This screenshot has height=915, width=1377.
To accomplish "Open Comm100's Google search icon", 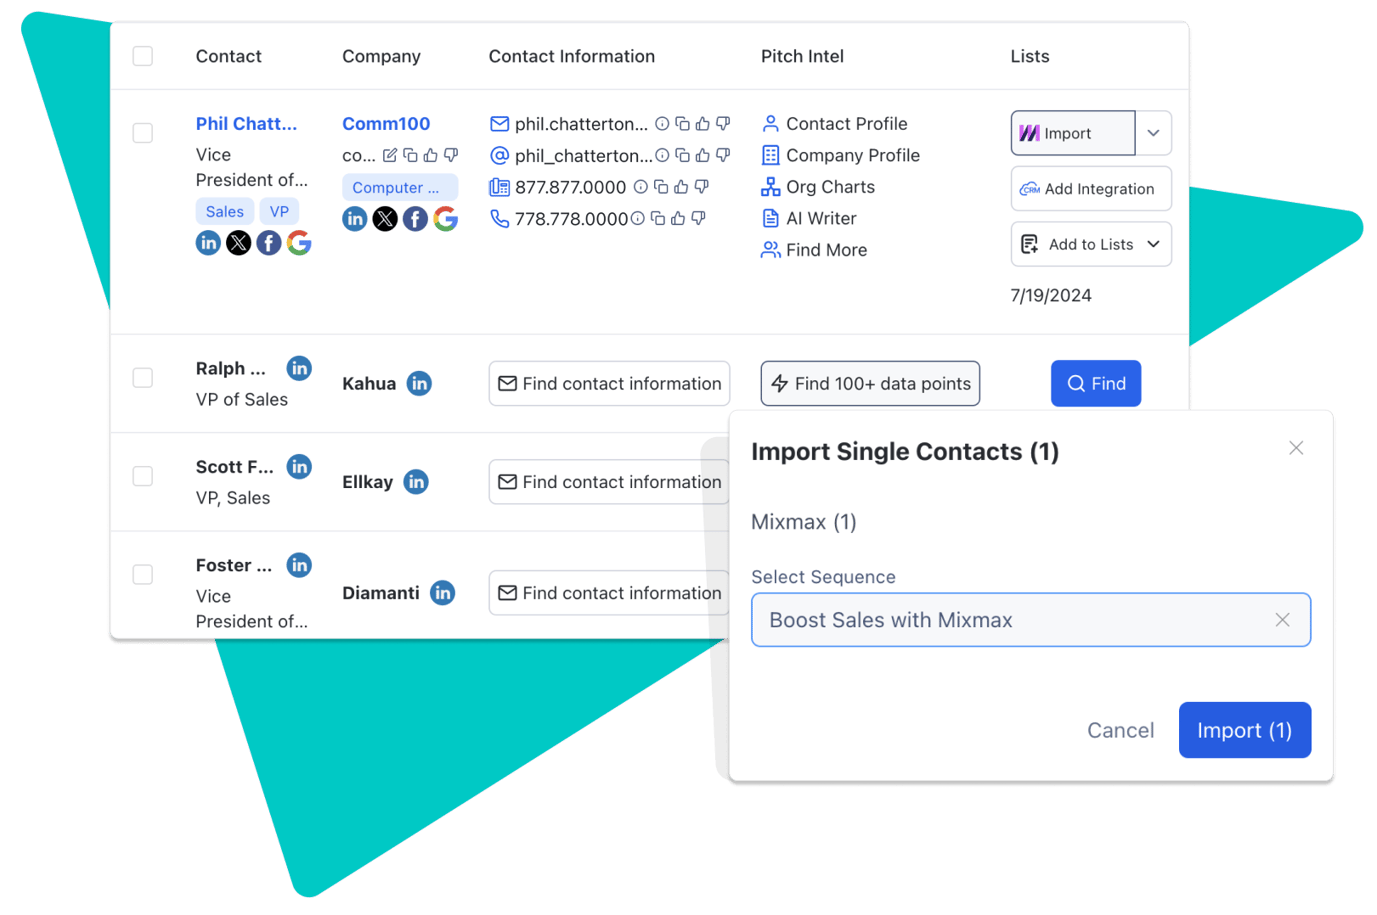I will pos(446,219).
